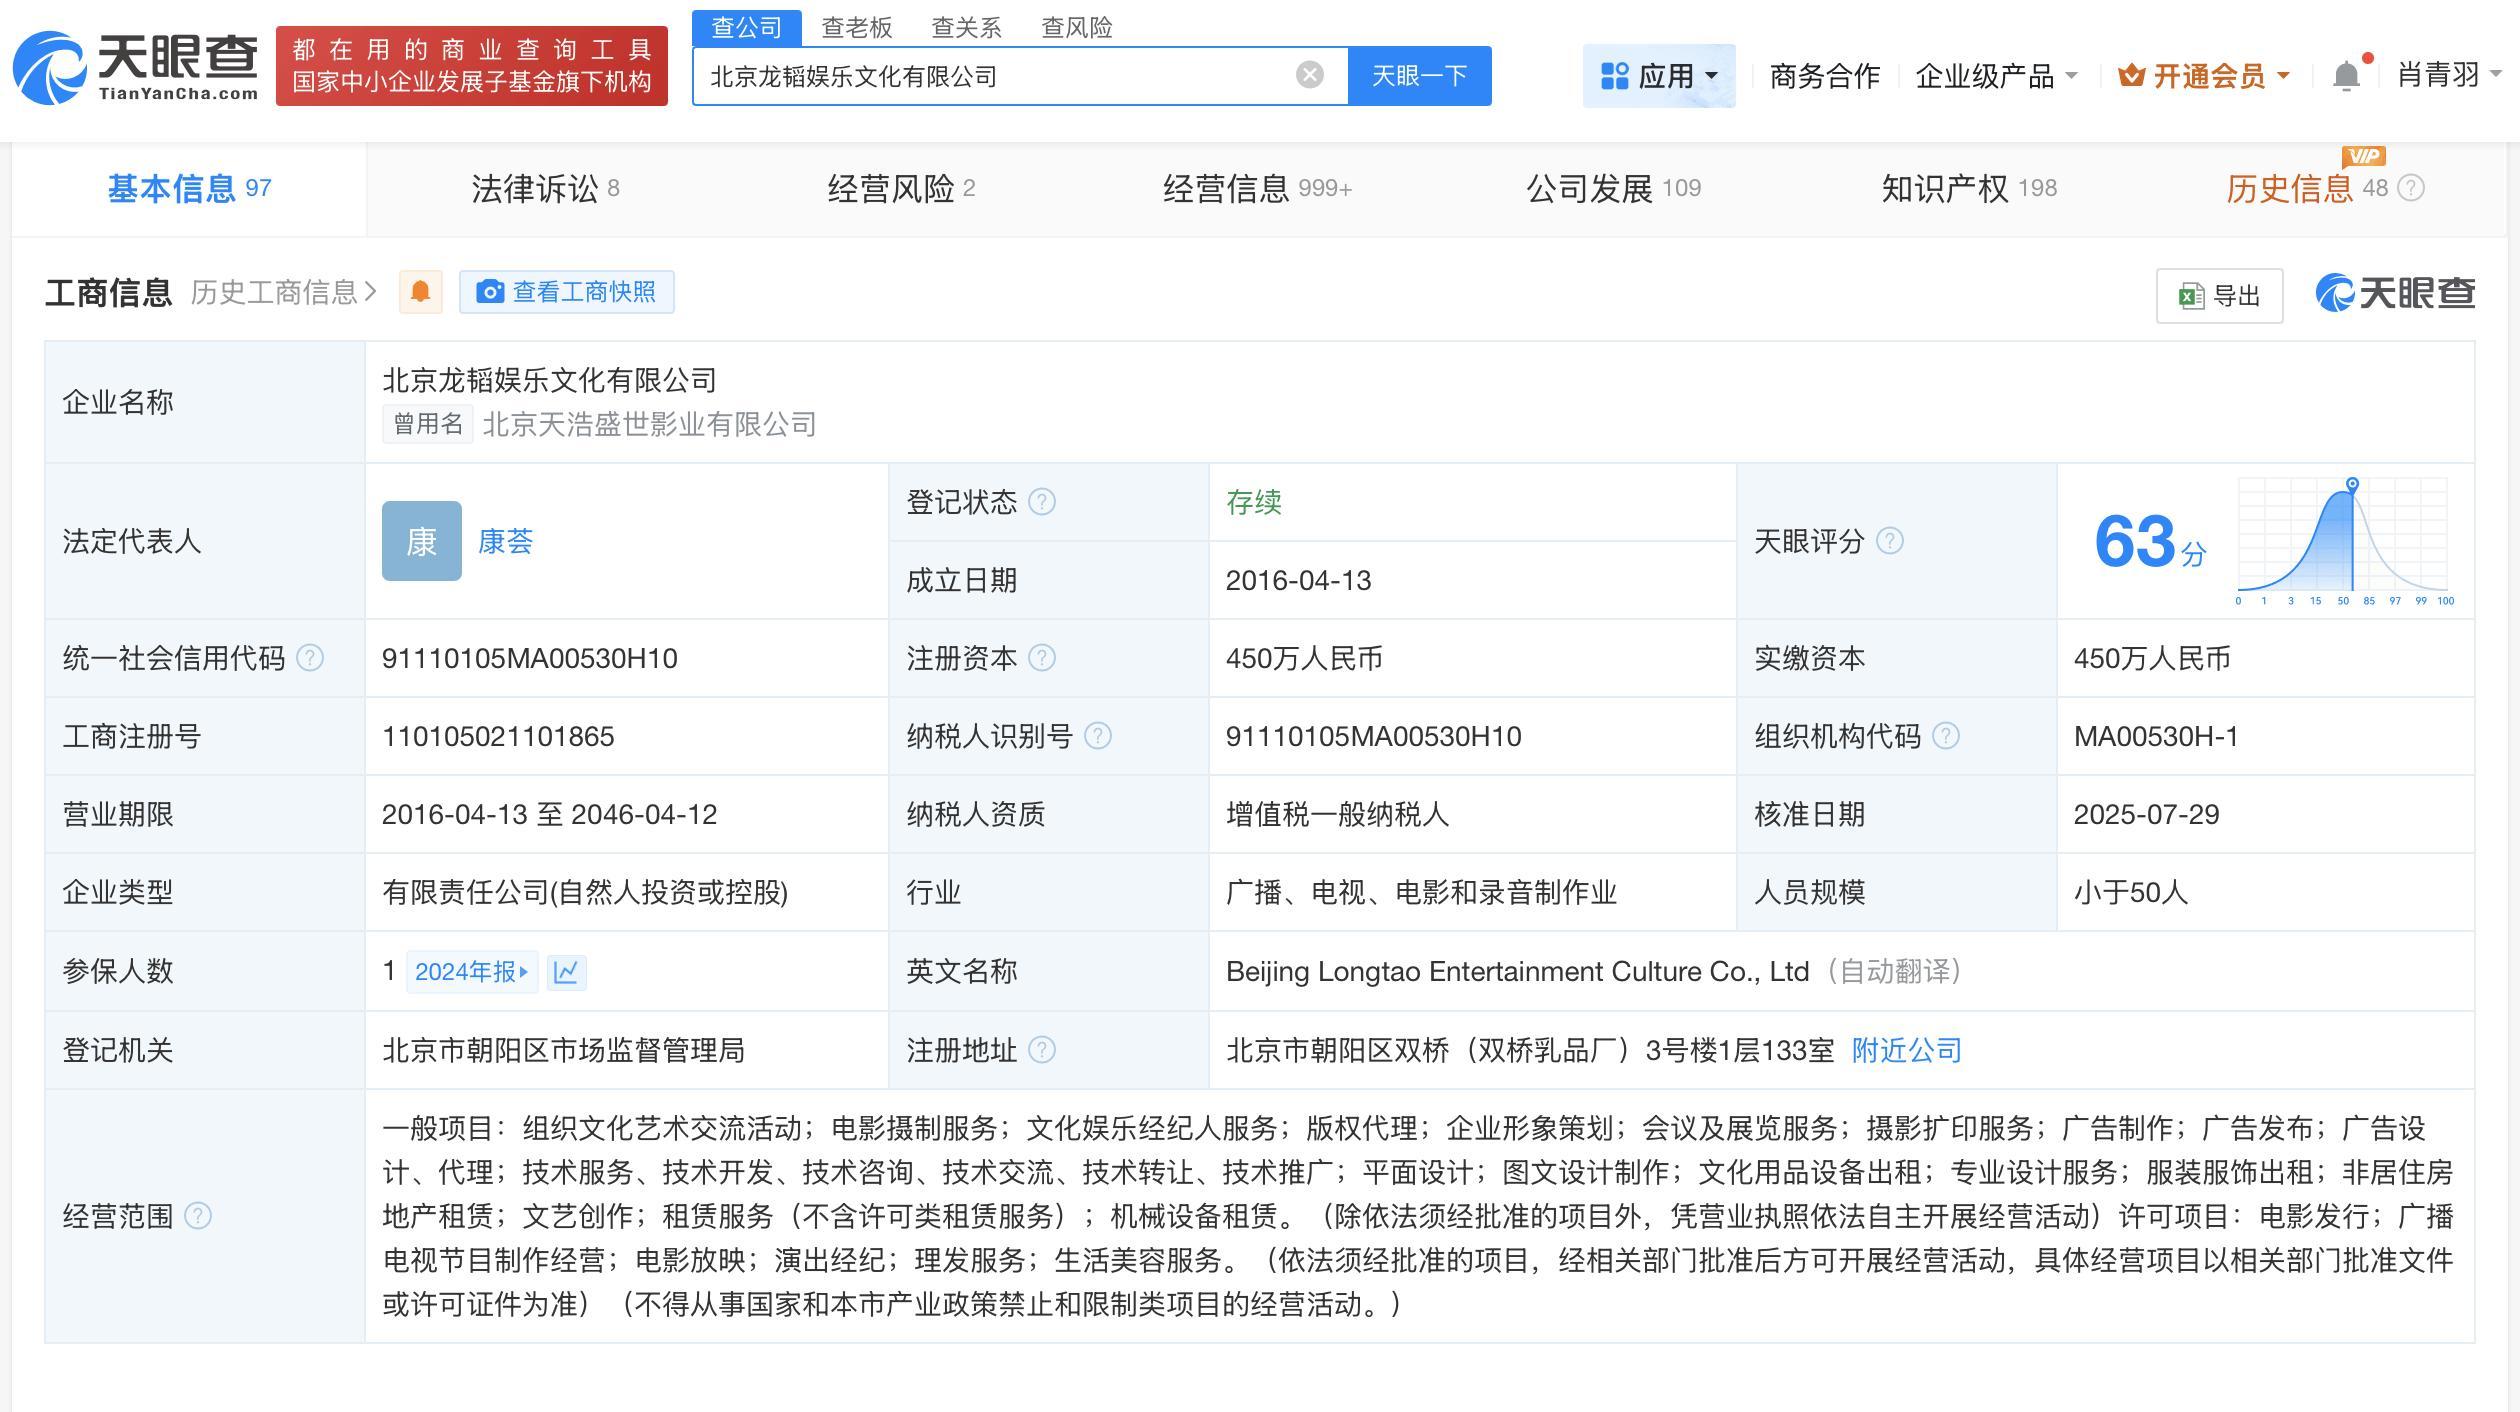The image size is (2520, 1412).
Task: Select the 公司发展 tab
Action: pos(1613,188)
